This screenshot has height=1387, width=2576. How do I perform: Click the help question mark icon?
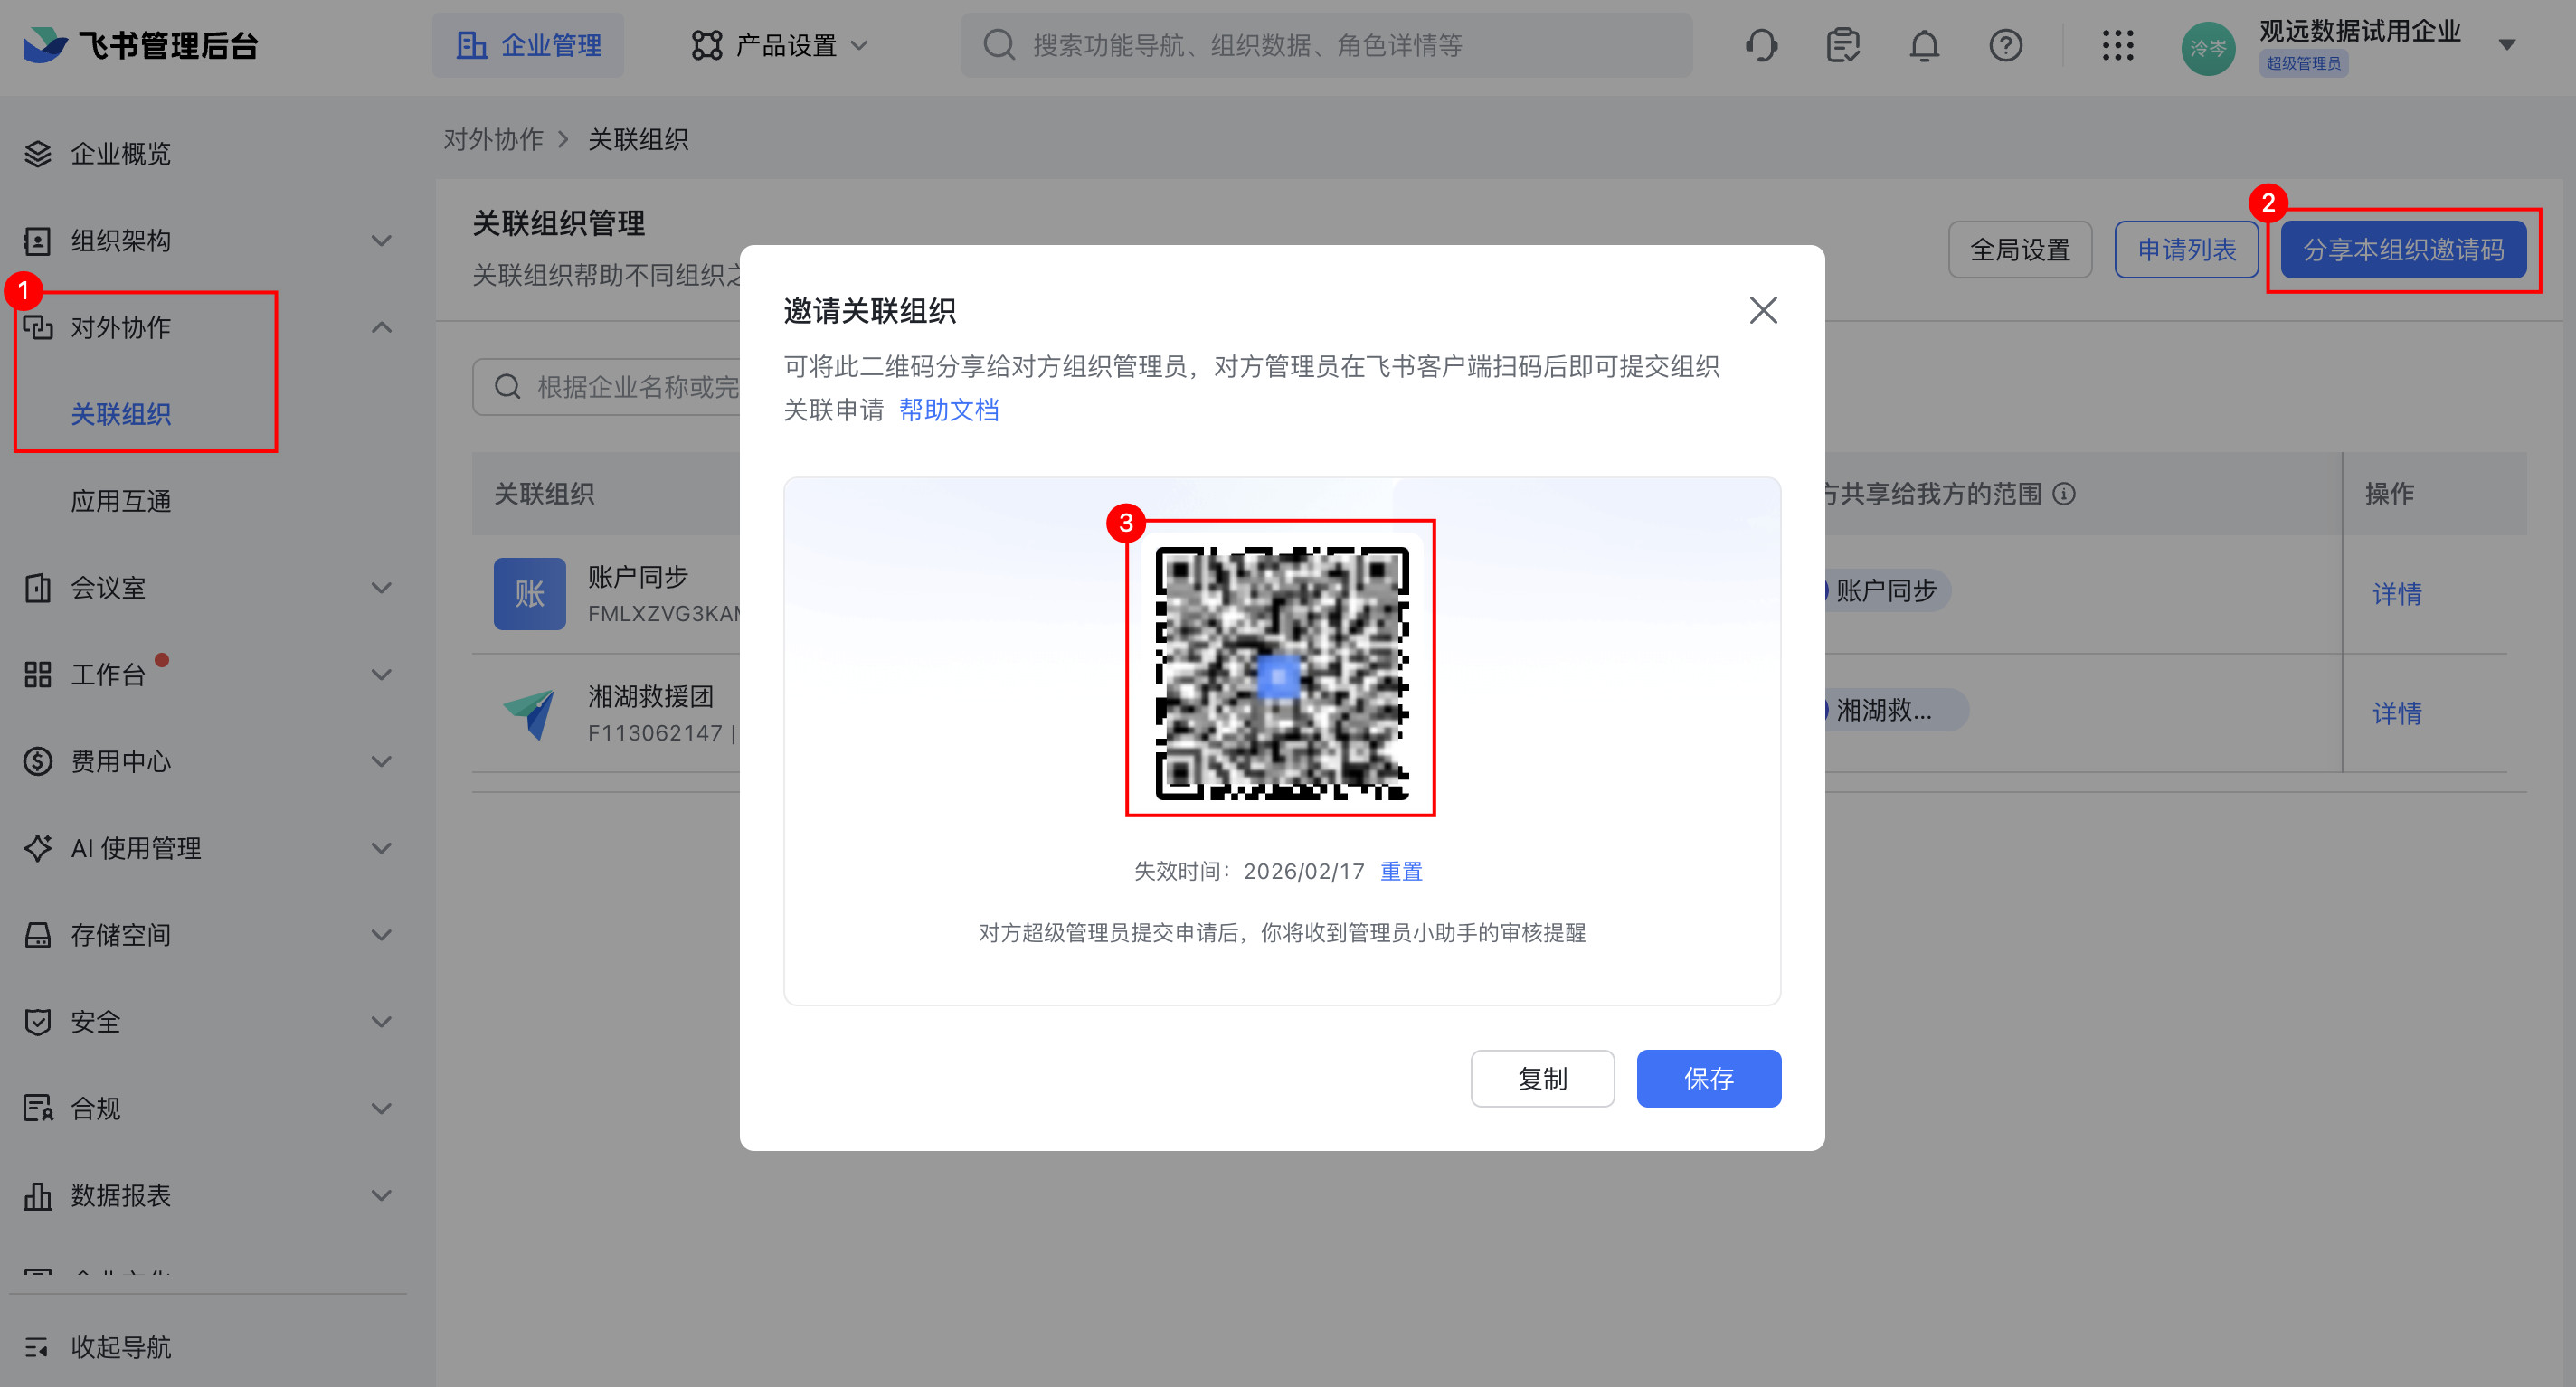pos(2005,46)
